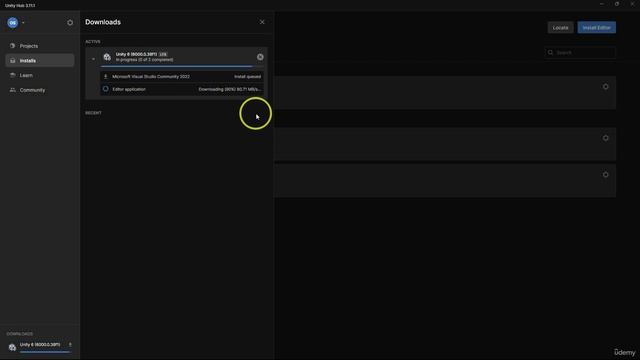Click the sidebar footer download progress bar
The image size is (640, 360).
[45, 351]
